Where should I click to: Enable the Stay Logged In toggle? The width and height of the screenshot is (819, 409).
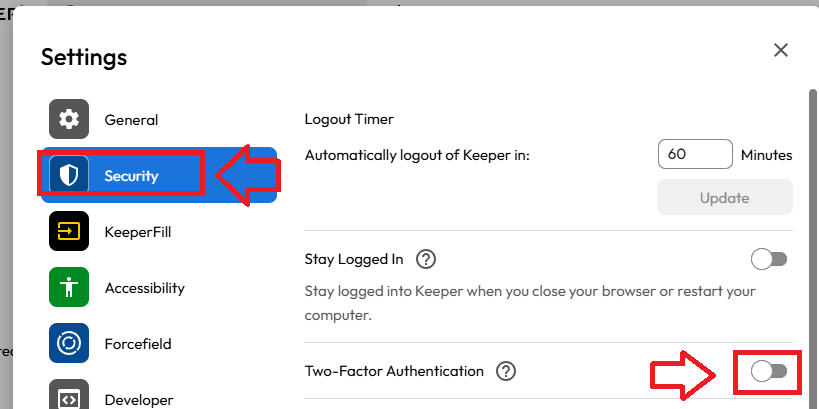(x=769, y=260)
